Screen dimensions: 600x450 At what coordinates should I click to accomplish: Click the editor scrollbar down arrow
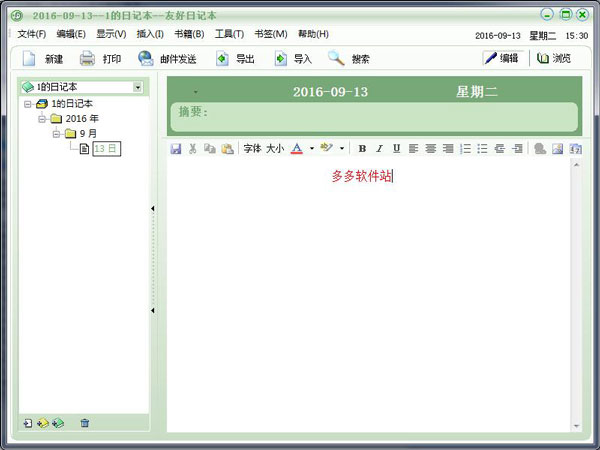(576, 426)
